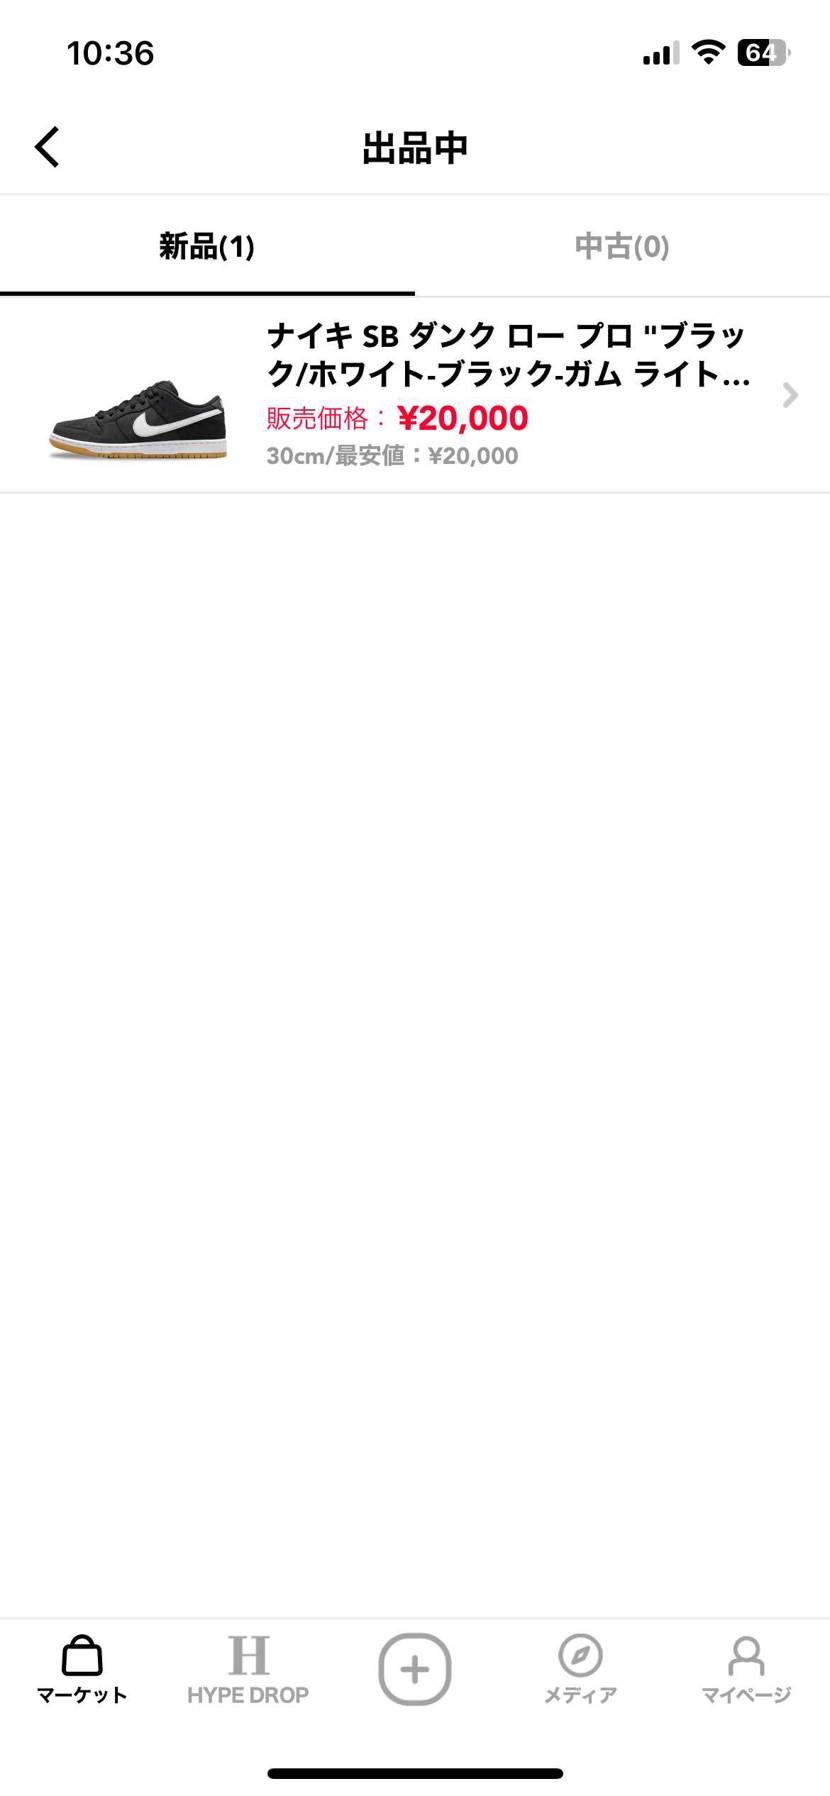Open the HYPE DROP H icon

coord(248,1655)
